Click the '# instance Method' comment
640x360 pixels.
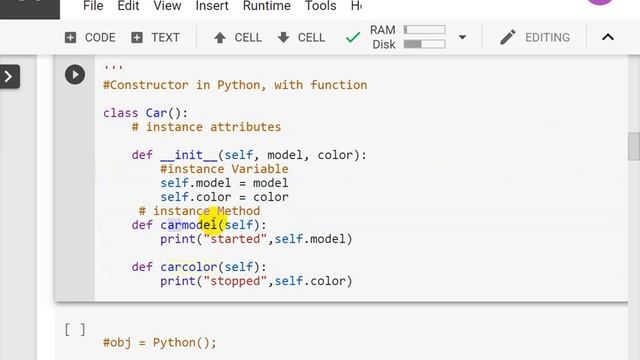point(199,211)
